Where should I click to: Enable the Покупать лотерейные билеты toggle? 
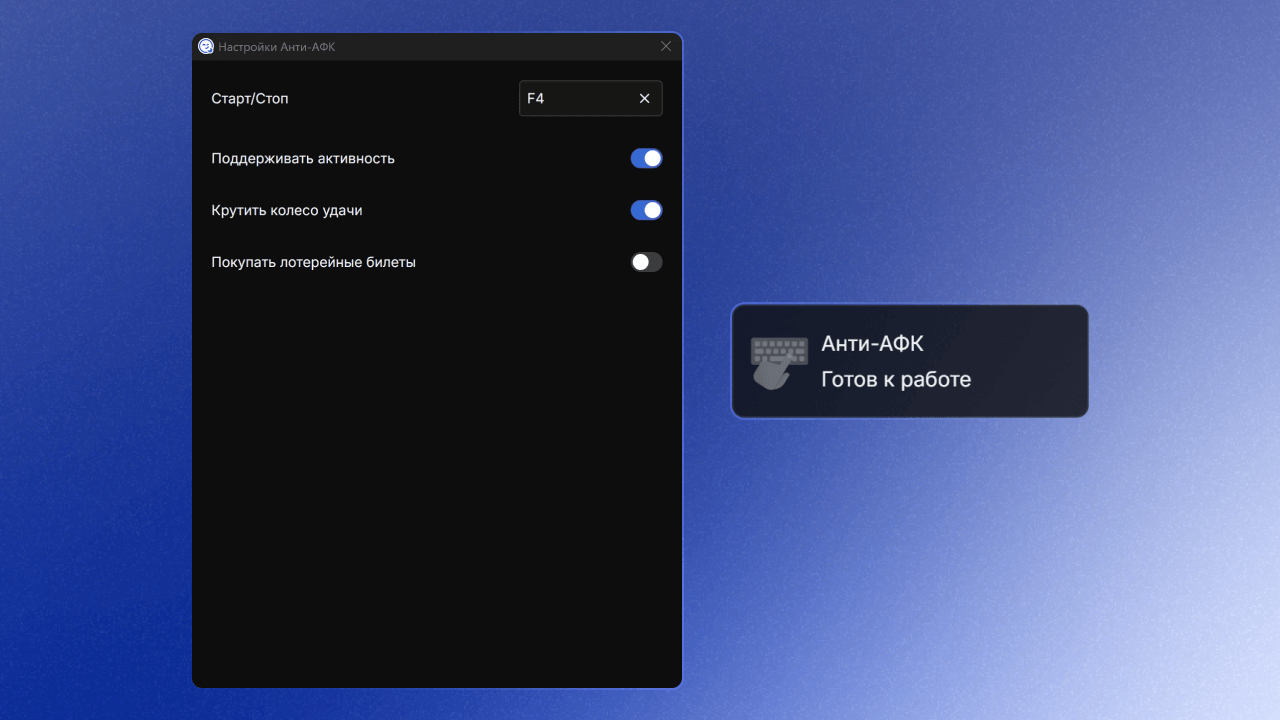[x=646, y=262]
